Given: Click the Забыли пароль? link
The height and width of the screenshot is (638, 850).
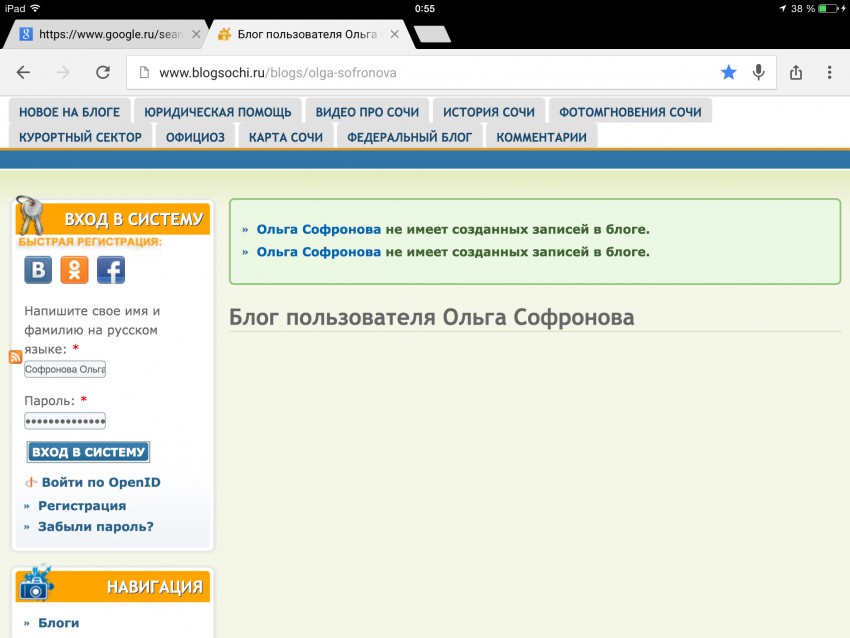Looking at the screenshot, I should click(x=95, y=527).
